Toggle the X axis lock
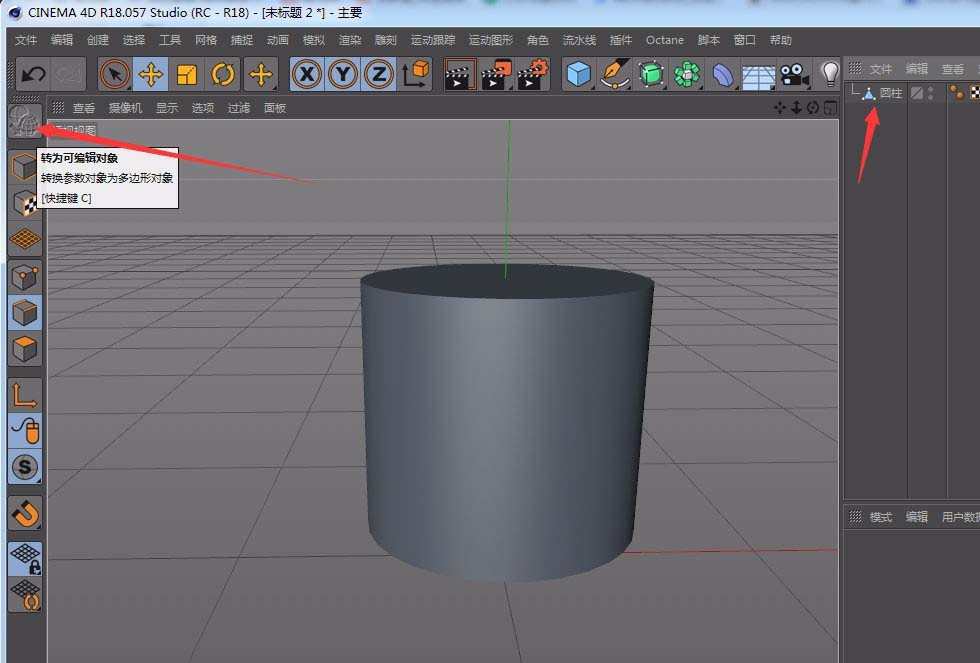 [307, 75]
